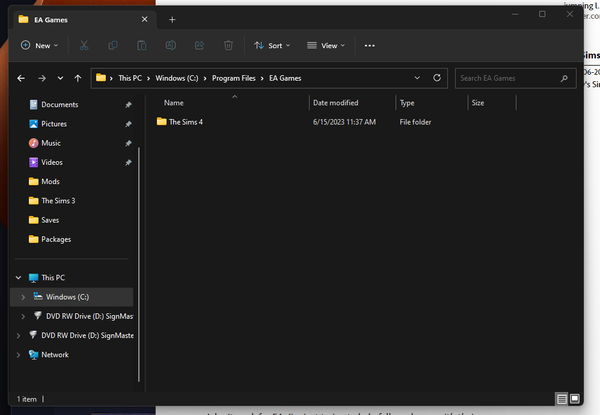Click the Copy icon in toolbar
Screen dimensions: 600x415
(x=113, y=46)
